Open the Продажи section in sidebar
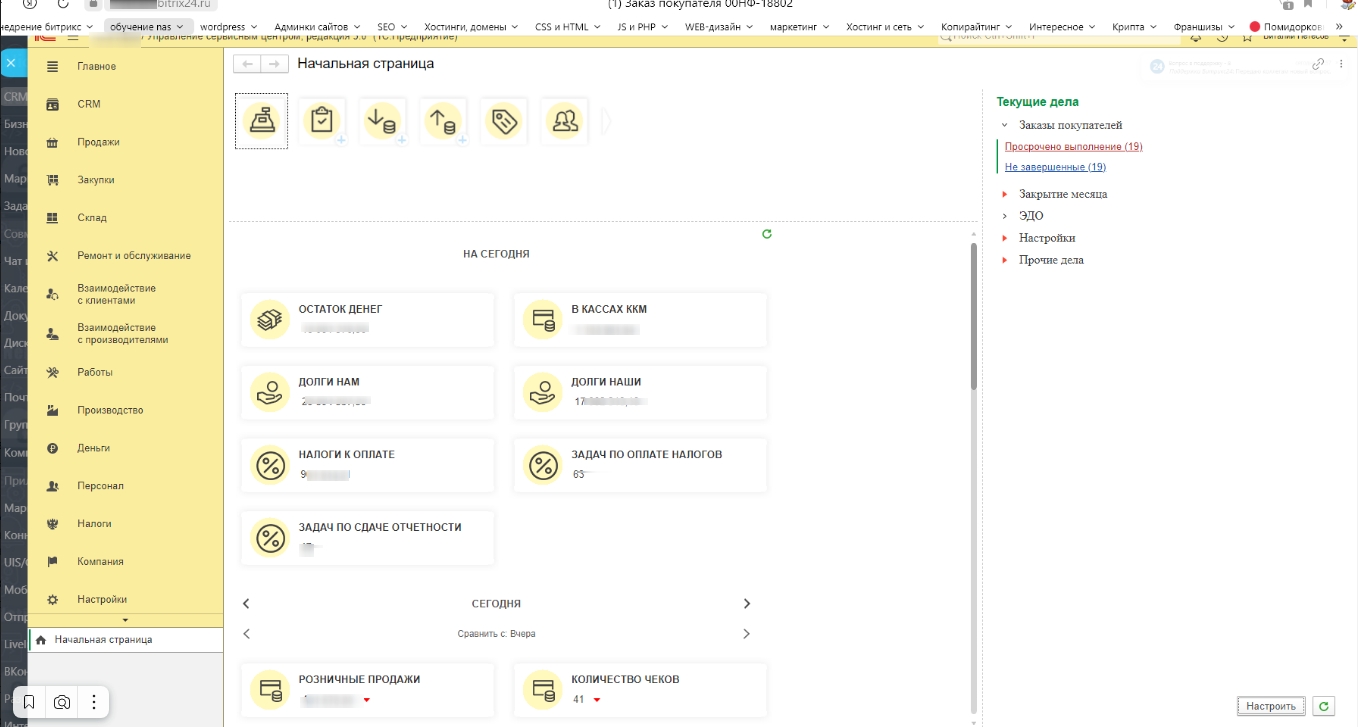The image size is (1358, 727). pos(98,142)
